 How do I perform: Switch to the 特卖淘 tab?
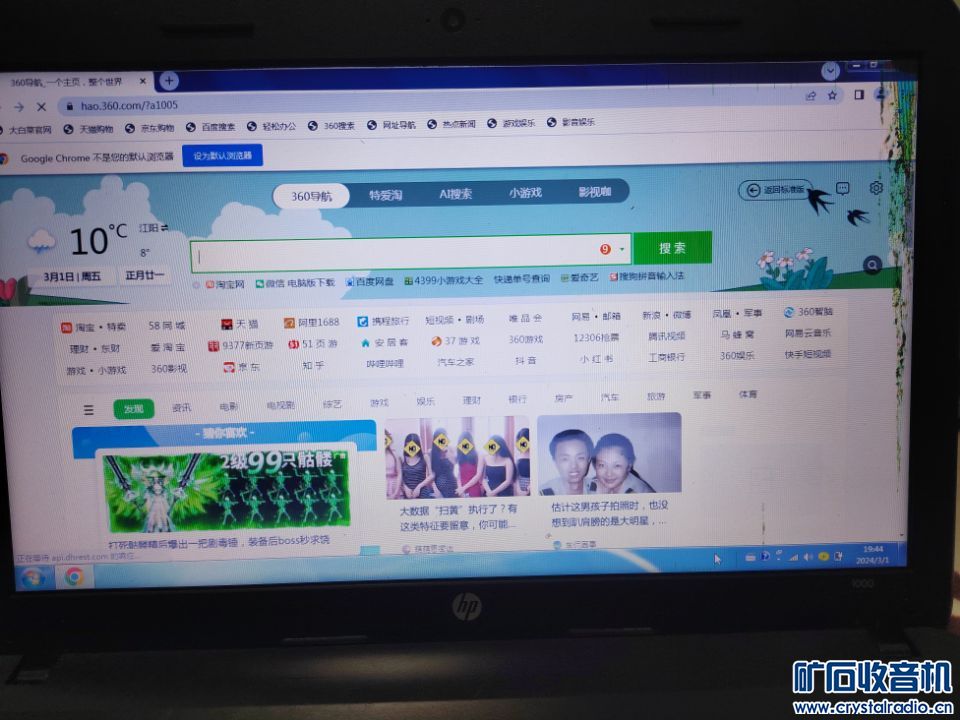click(385, 195)
